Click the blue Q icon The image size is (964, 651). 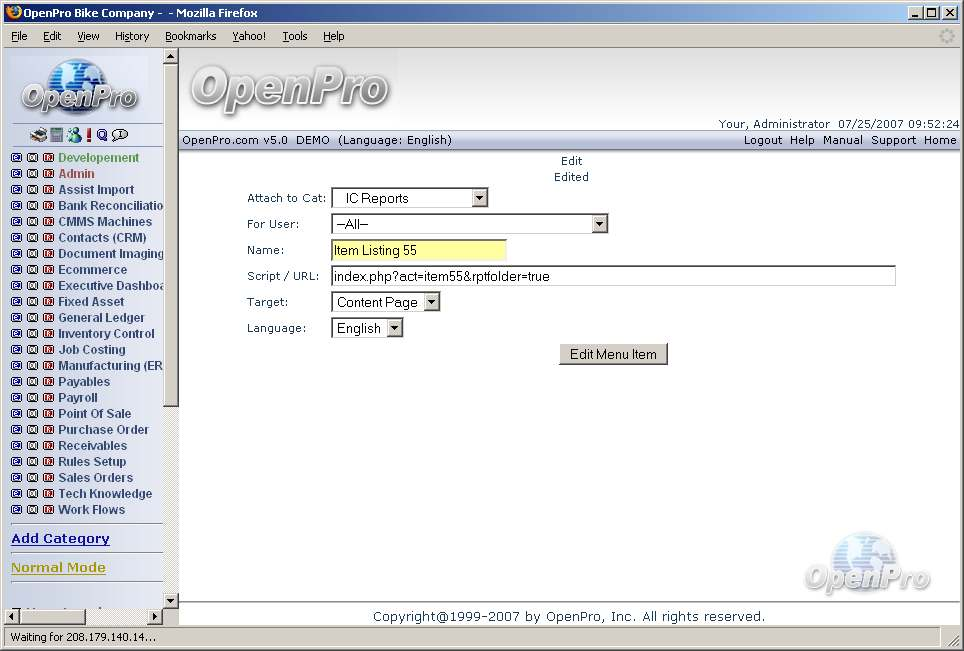click(102, 135)
